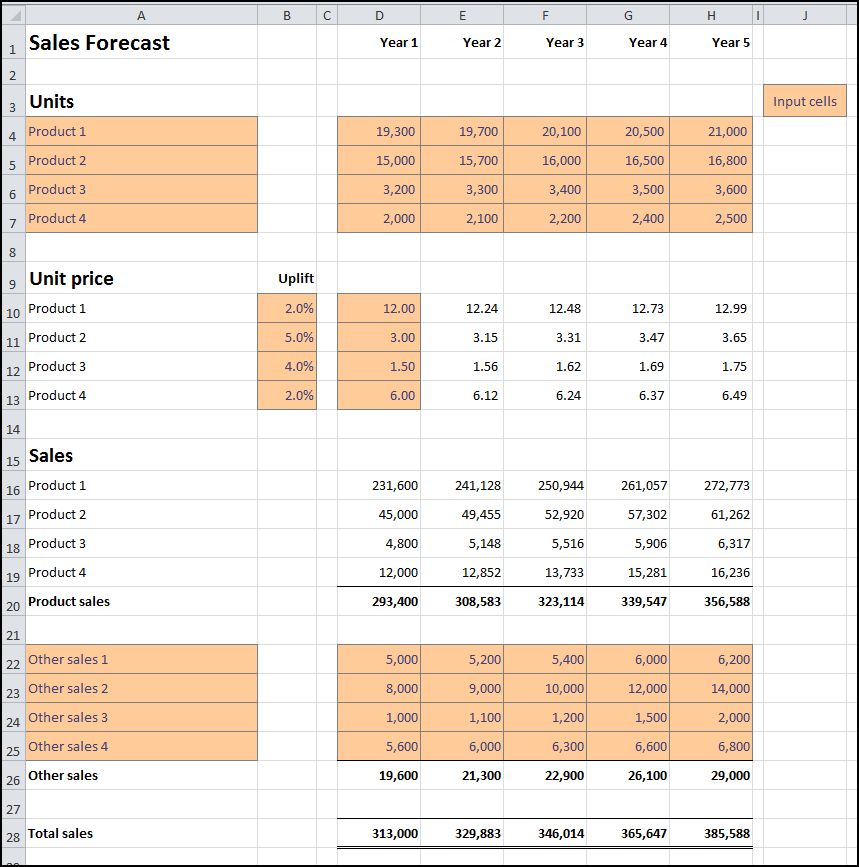
Task: Click the Year 3 header cell
Action: tap(545, 42)
